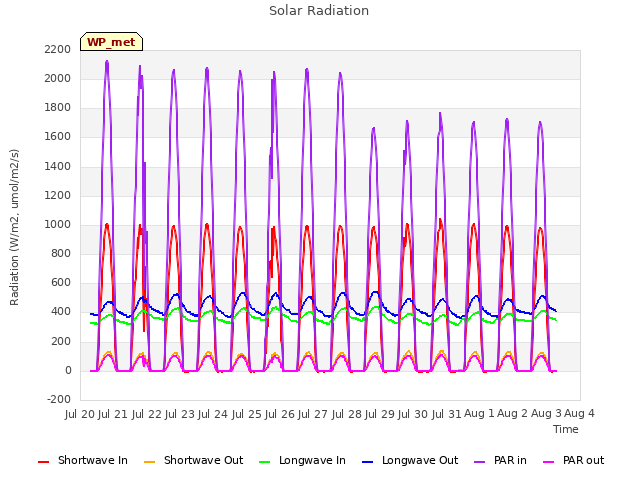The image size is (640, 480).
Task: Click the Jul 28 x-axis tick label
Action: point(347,414)
